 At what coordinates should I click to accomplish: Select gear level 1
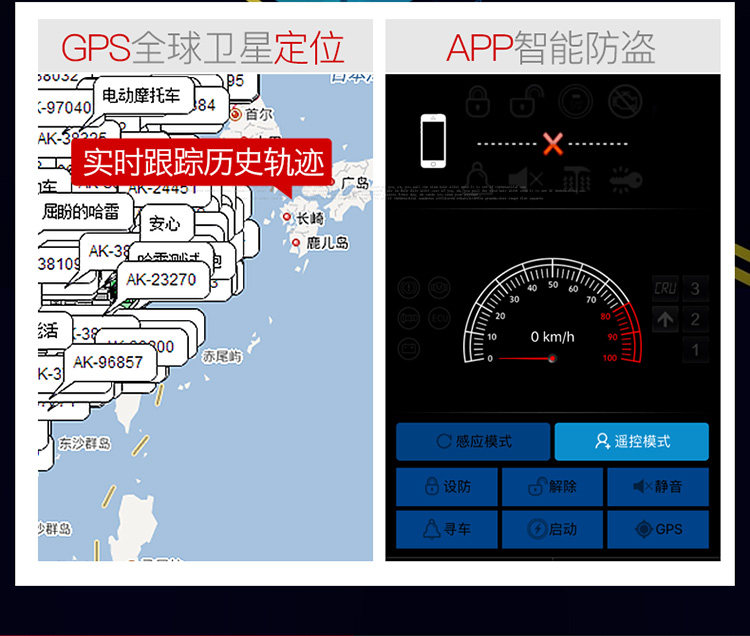pyautogui.click(x=695, y=350)
